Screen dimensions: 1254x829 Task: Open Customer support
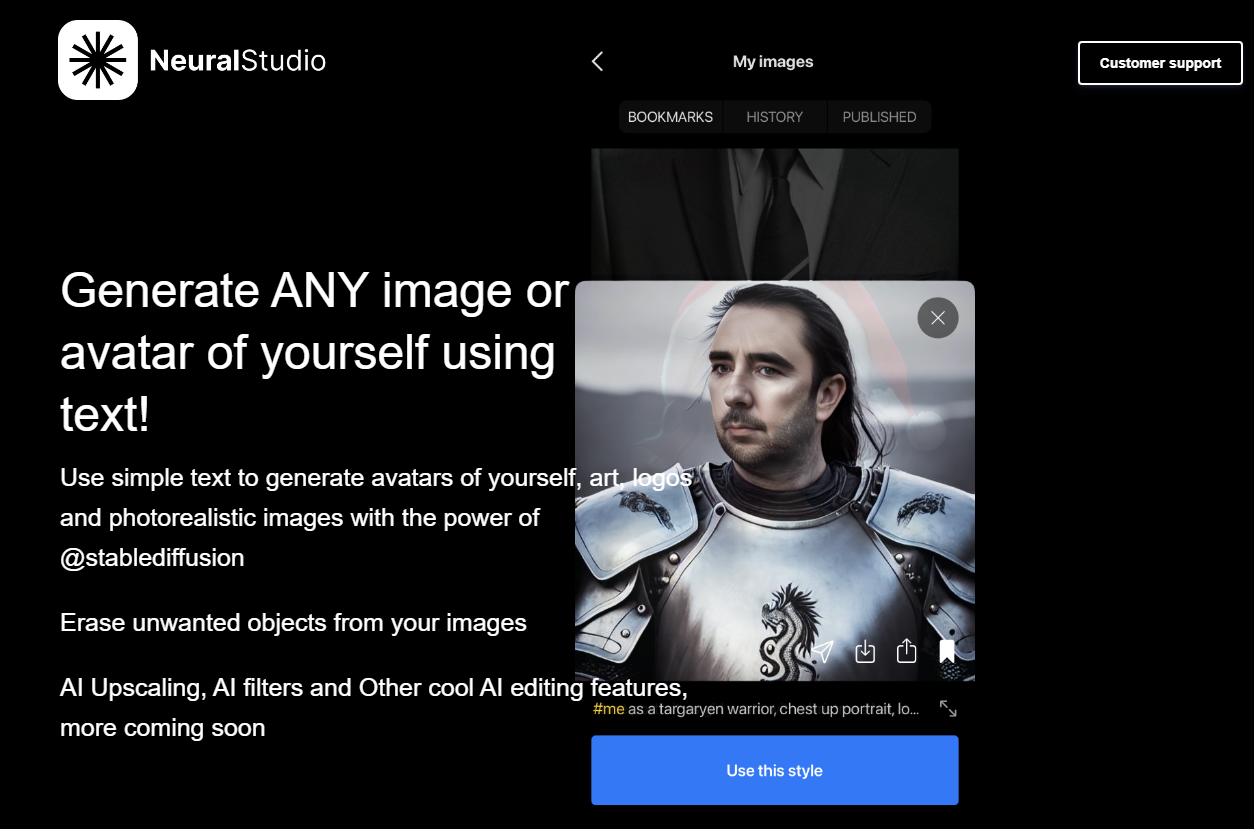click(x=1160, y=63)
